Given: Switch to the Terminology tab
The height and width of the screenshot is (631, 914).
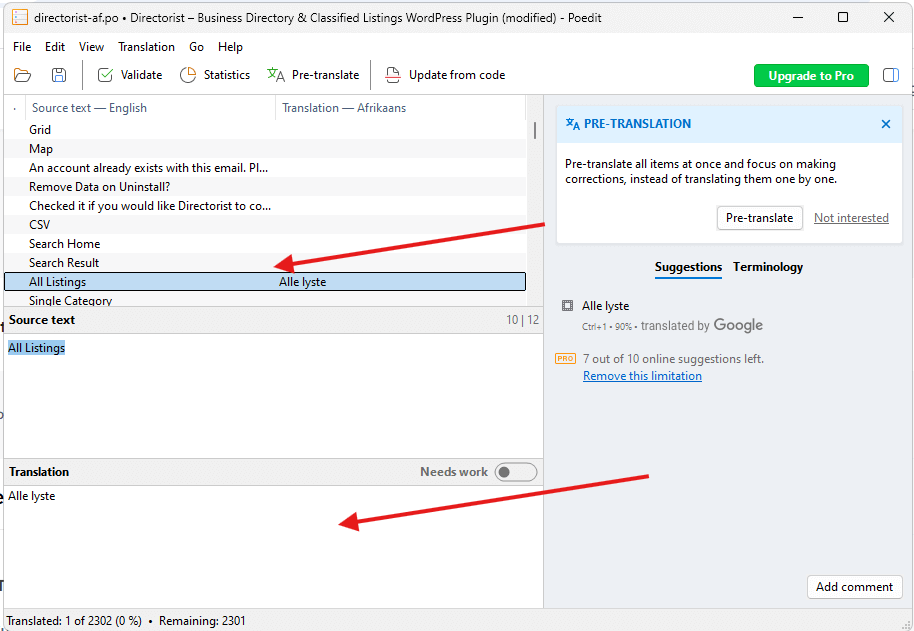Looking at the screenshot, I should coord(767,267).
